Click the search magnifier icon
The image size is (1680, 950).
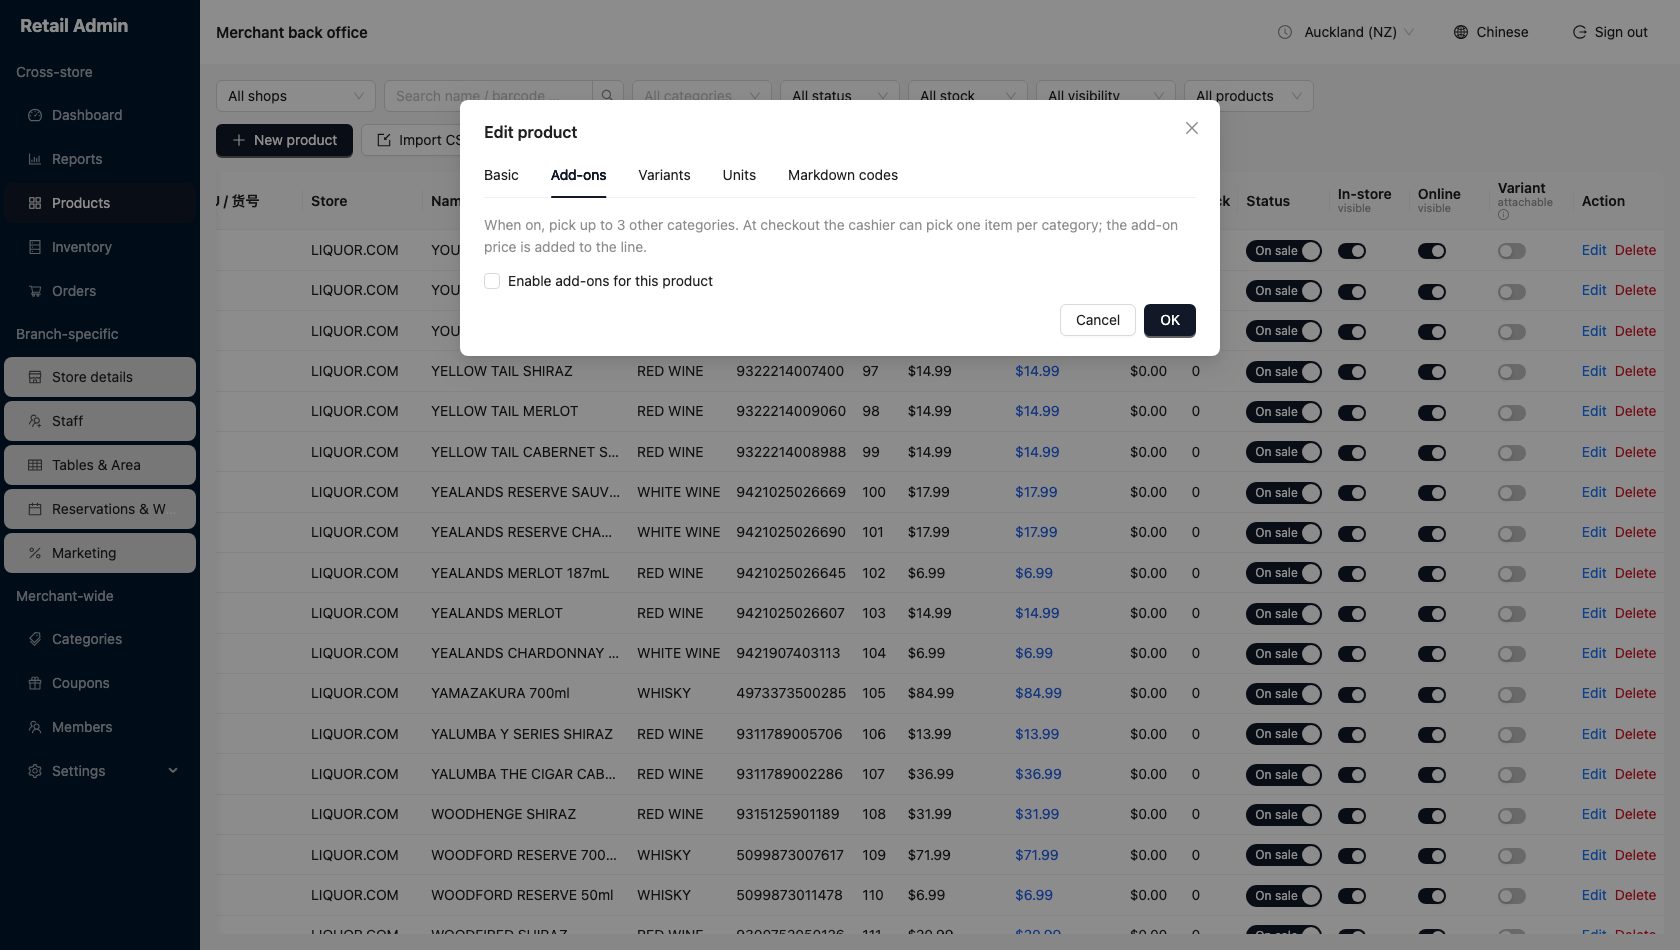pyautogui.click(x=607, y=95)
